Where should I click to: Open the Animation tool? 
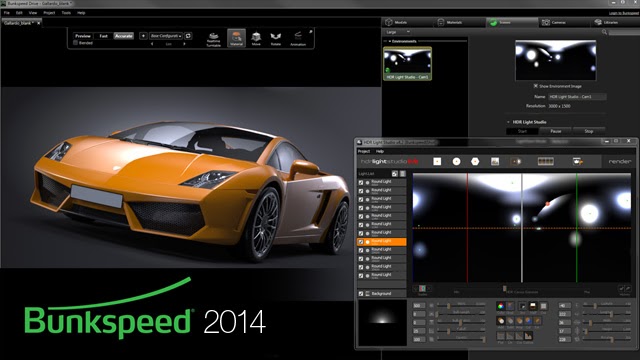(298, 39)
